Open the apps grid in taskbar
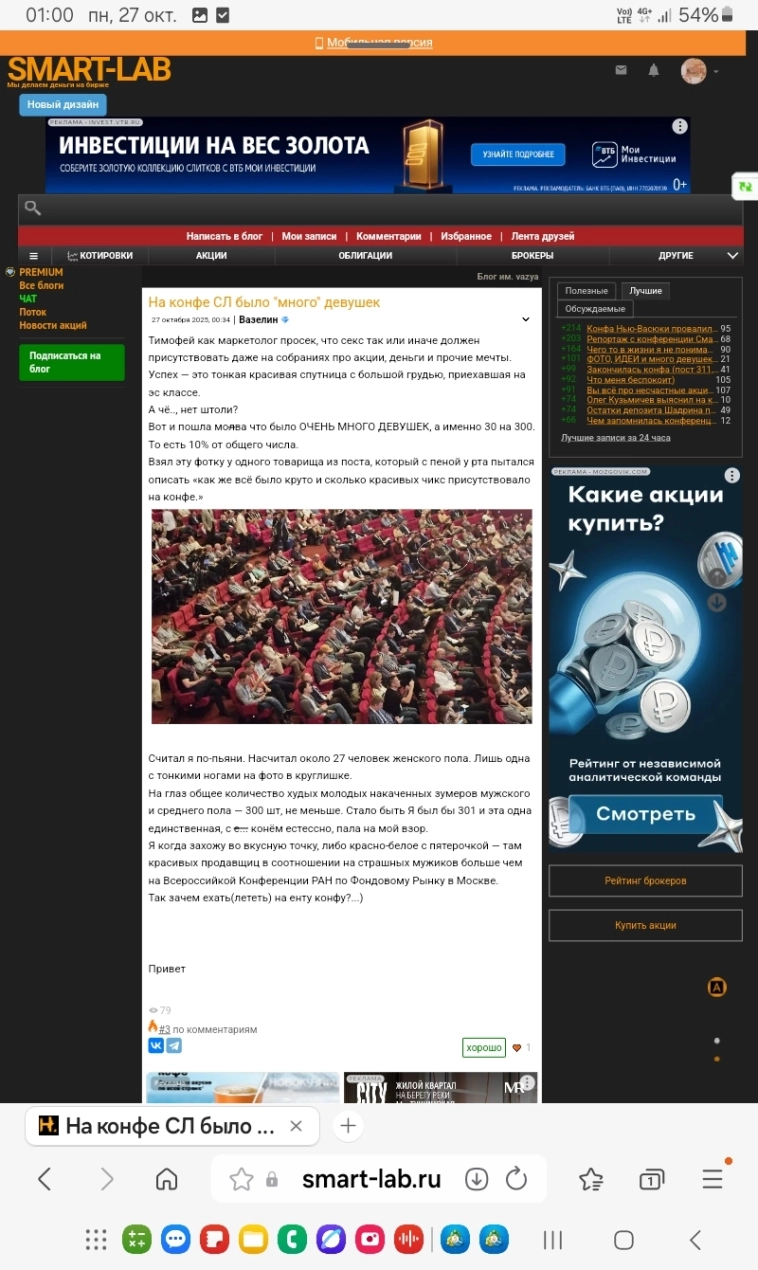Image resolution: width=758 pixels, height=1270 pixels. coord(96,1240)
